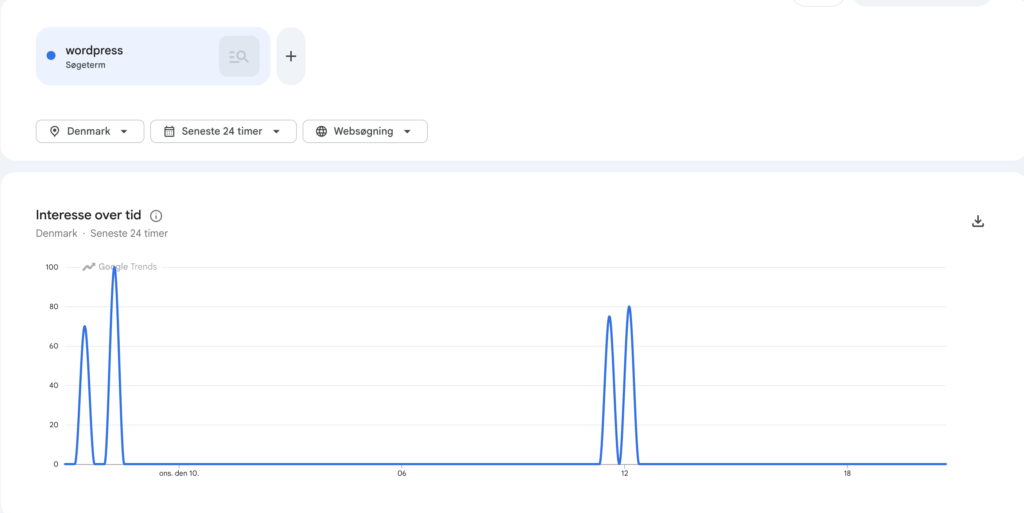The width and height of the screenshot is (1024, 513).
Task: Click the location pin icon in Denmark filter
Action: point(55,131)
